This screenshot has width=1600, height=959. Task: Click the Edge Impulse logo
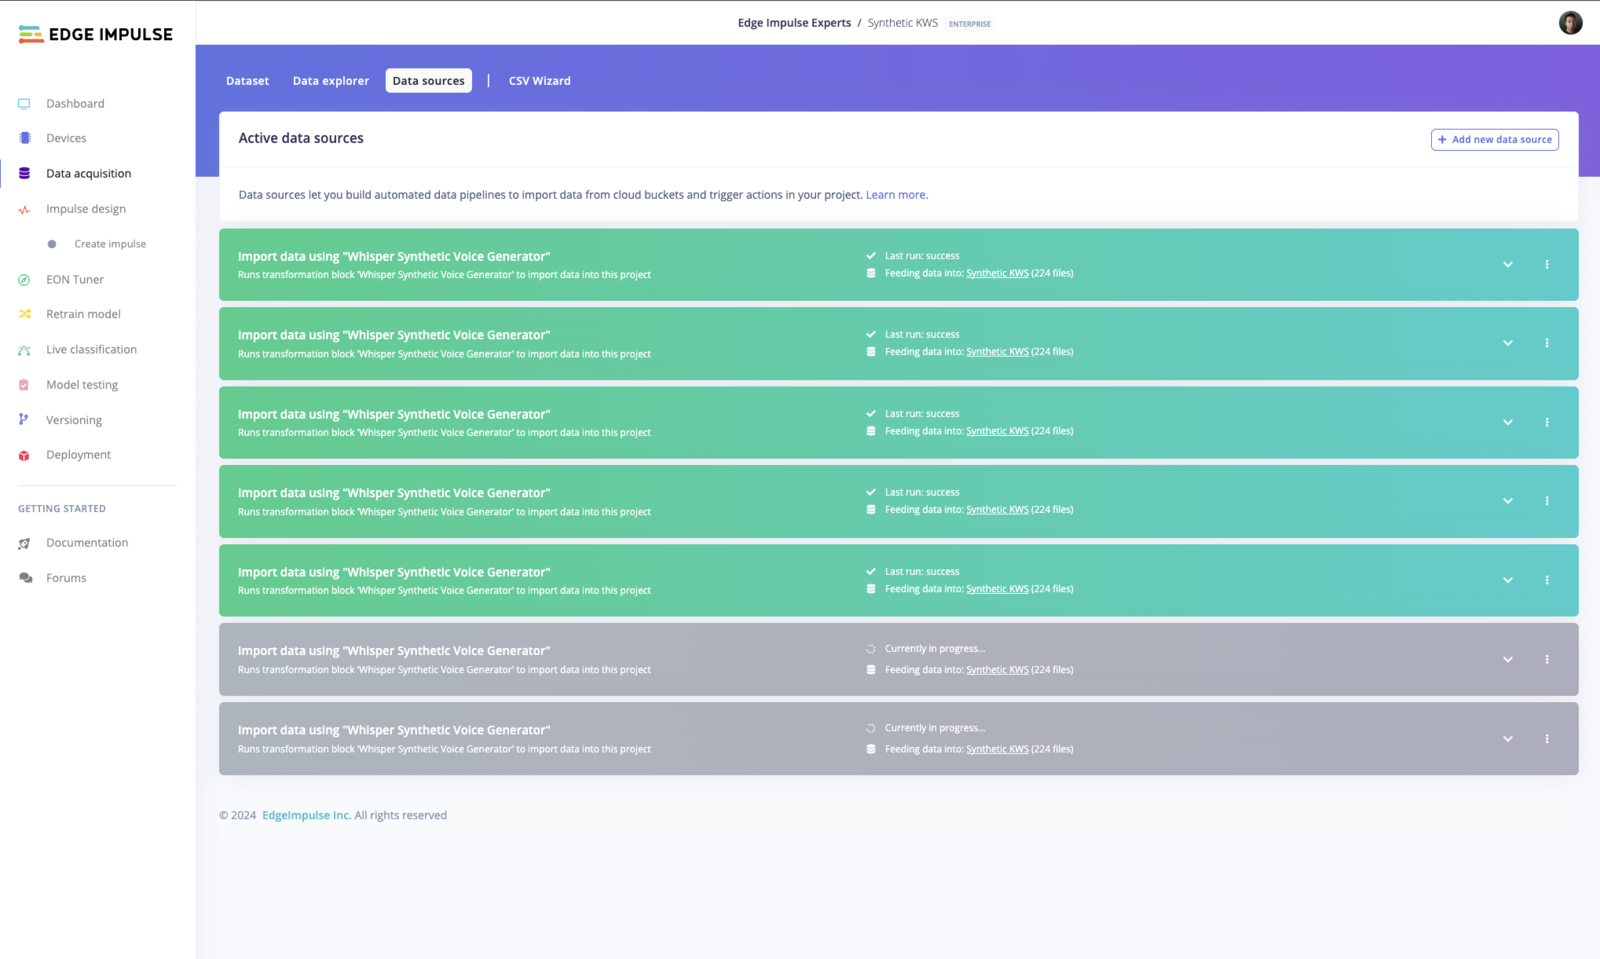95,34
